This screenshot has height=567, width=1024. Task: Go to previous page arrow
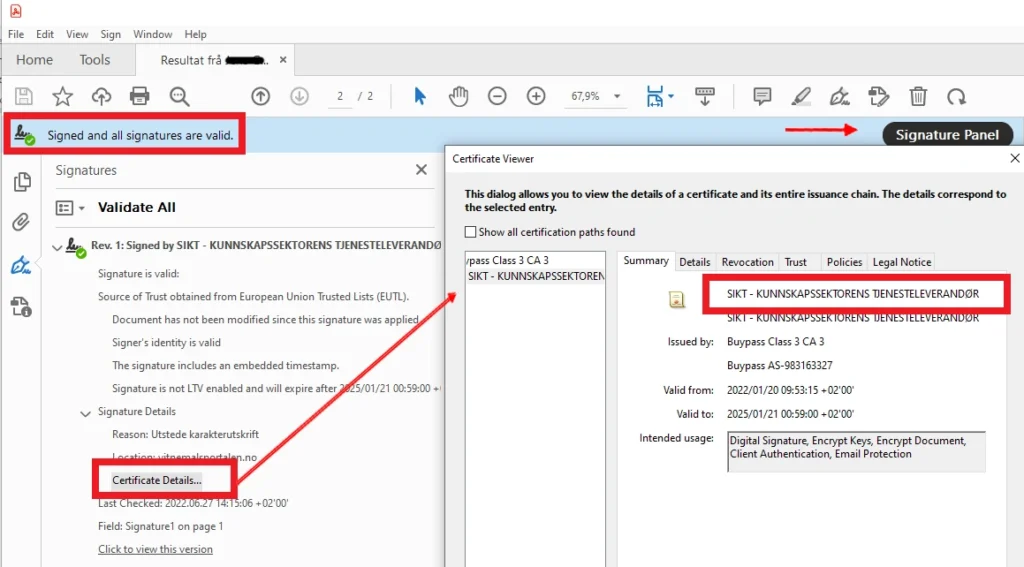261,97
